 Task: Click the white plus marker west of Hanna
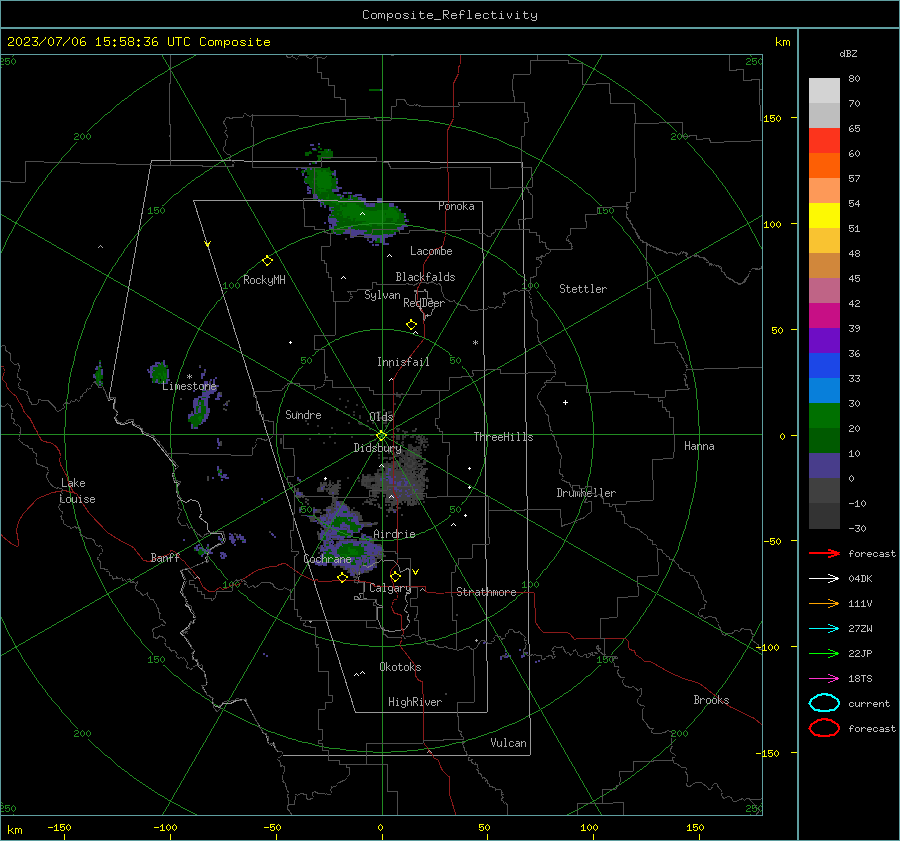pyautogui.click(x=565, y=402)
